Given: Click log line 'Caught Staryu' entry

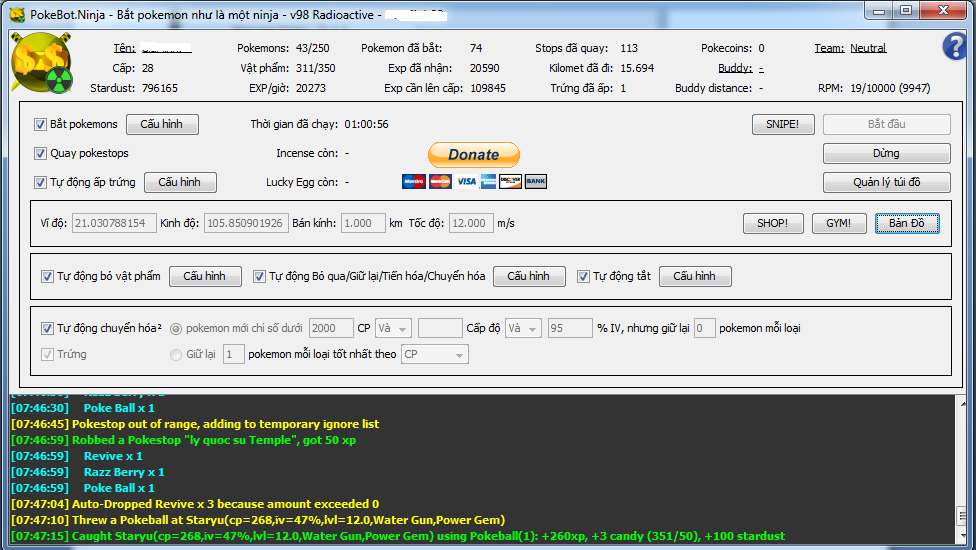Looking at the screenshot, I should click(398, 536).
